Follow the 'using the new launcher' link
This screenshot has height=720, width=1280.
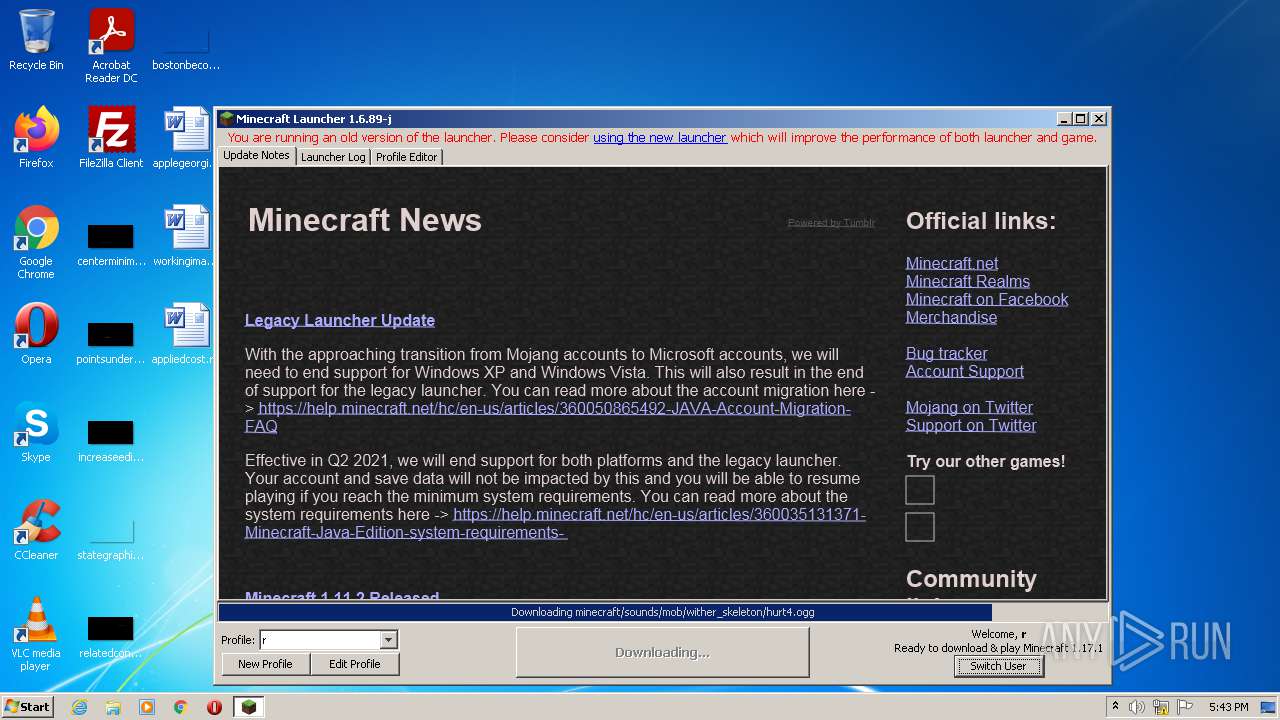[x=660, y=138]
